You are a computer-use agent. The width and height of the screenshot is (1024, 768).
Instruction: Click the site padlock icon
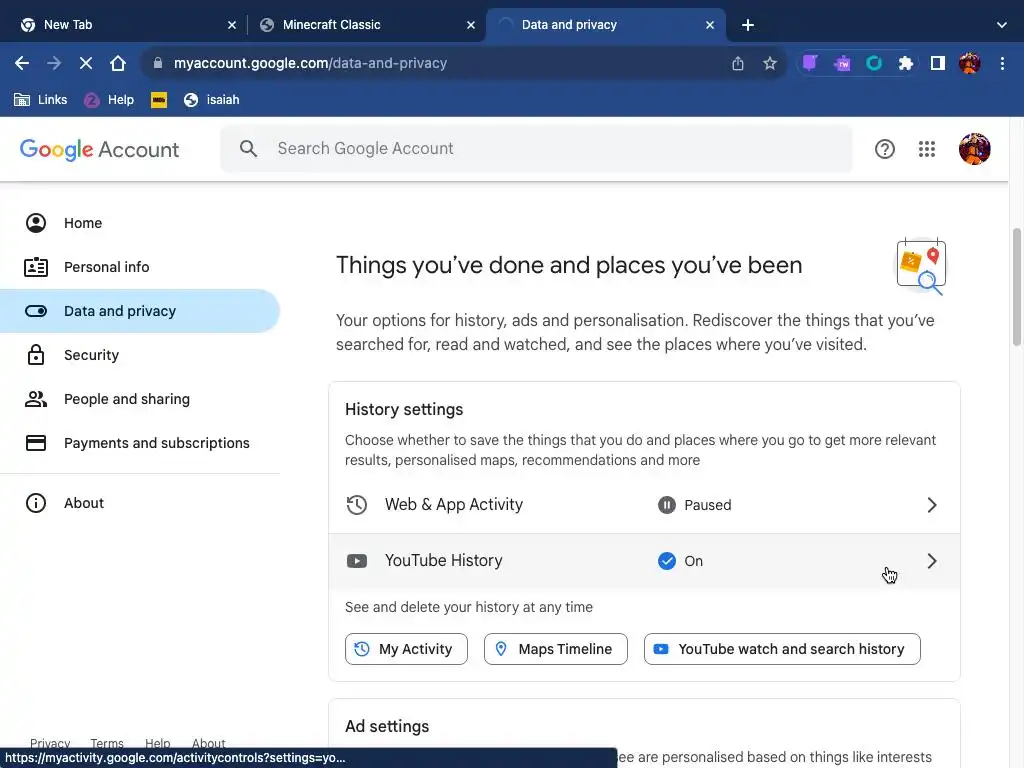(157, 63)
